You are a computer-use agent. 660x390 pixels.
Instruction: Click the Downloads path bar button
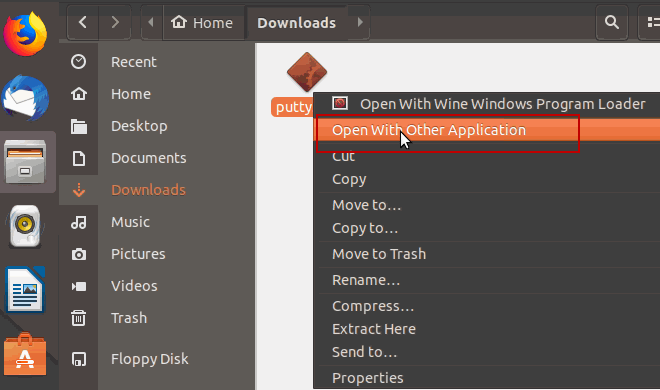(296, 22)
